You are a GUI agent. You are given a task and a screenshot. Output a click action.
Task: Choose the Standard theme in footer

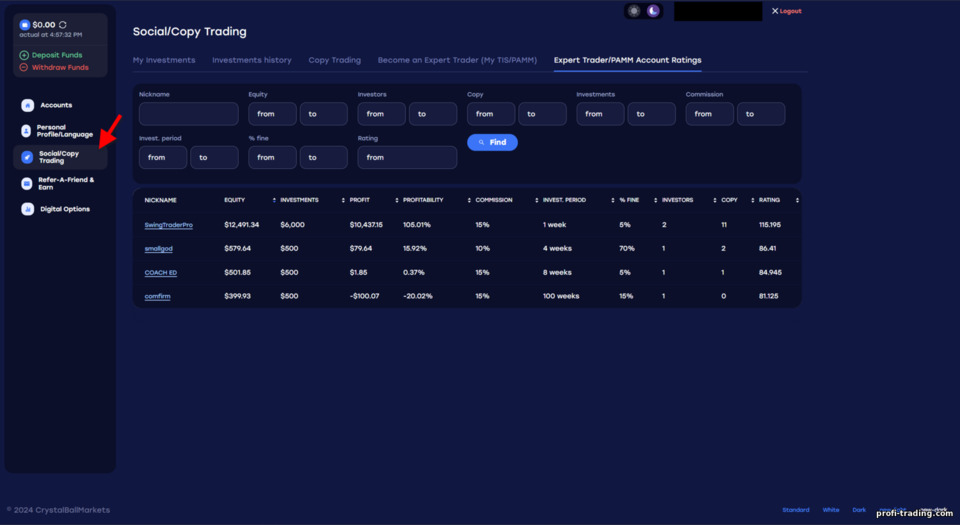click(x=795, y=510)
